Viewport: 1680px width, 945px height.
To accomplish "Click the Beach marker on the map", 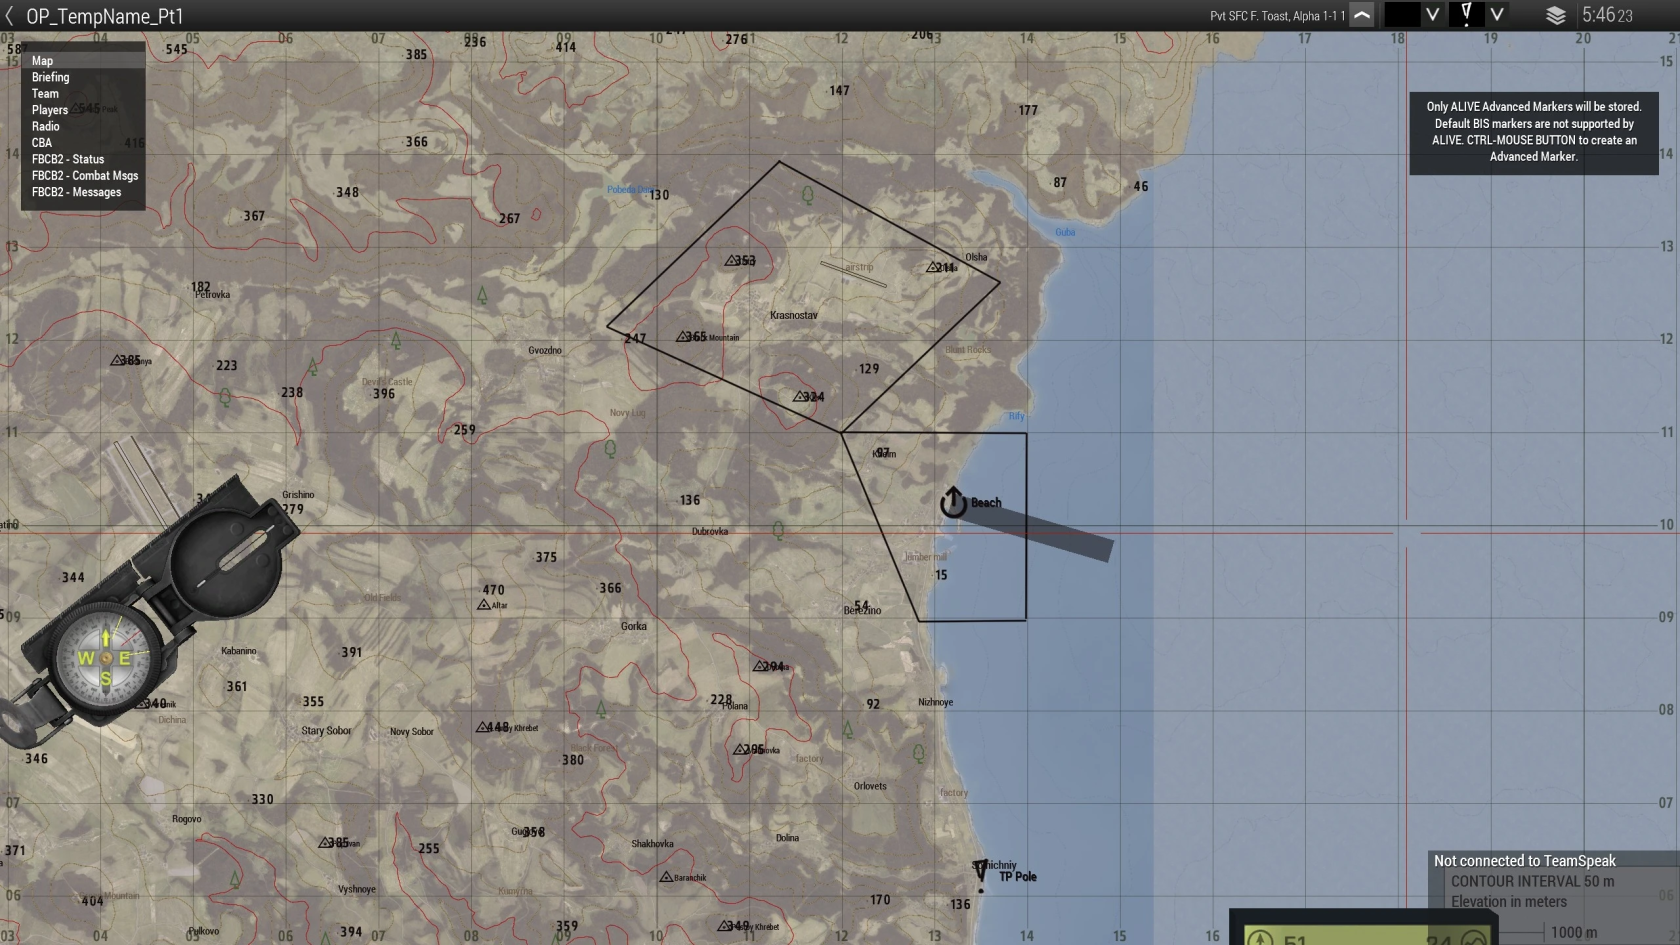I will 953,502.
